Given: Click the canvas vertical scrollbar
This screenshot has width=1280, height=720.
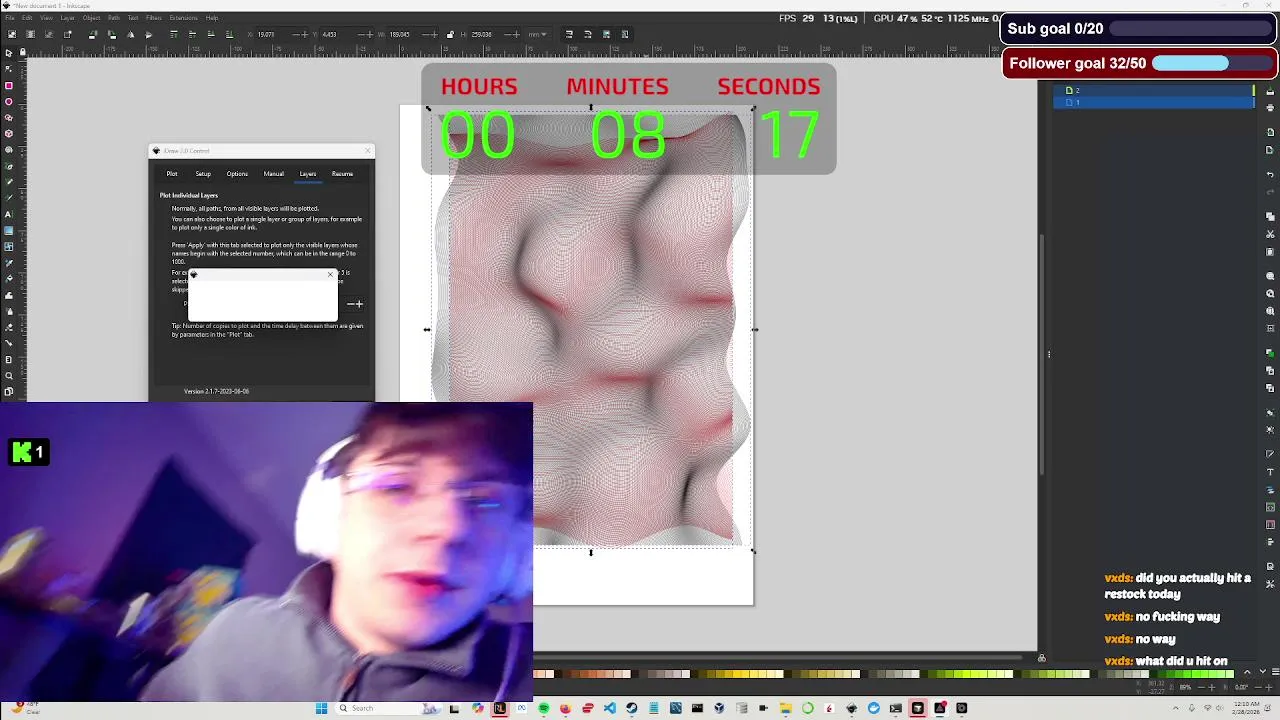Looking at the screenshot, I should coord(1041,355).
